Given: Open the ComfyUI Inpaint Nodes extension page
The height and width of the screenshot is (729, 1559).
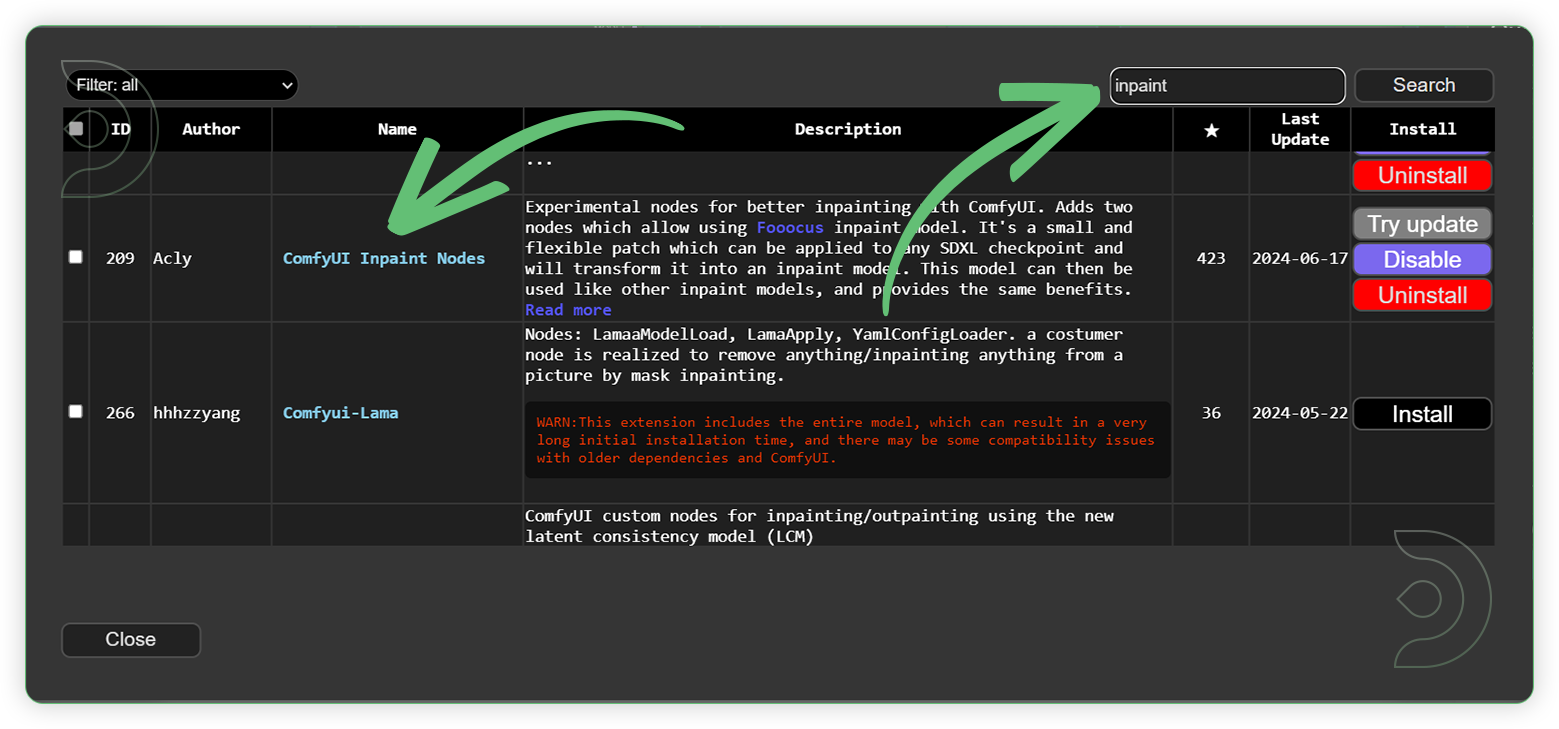Looking at the screenshot, I should point(385,258).
